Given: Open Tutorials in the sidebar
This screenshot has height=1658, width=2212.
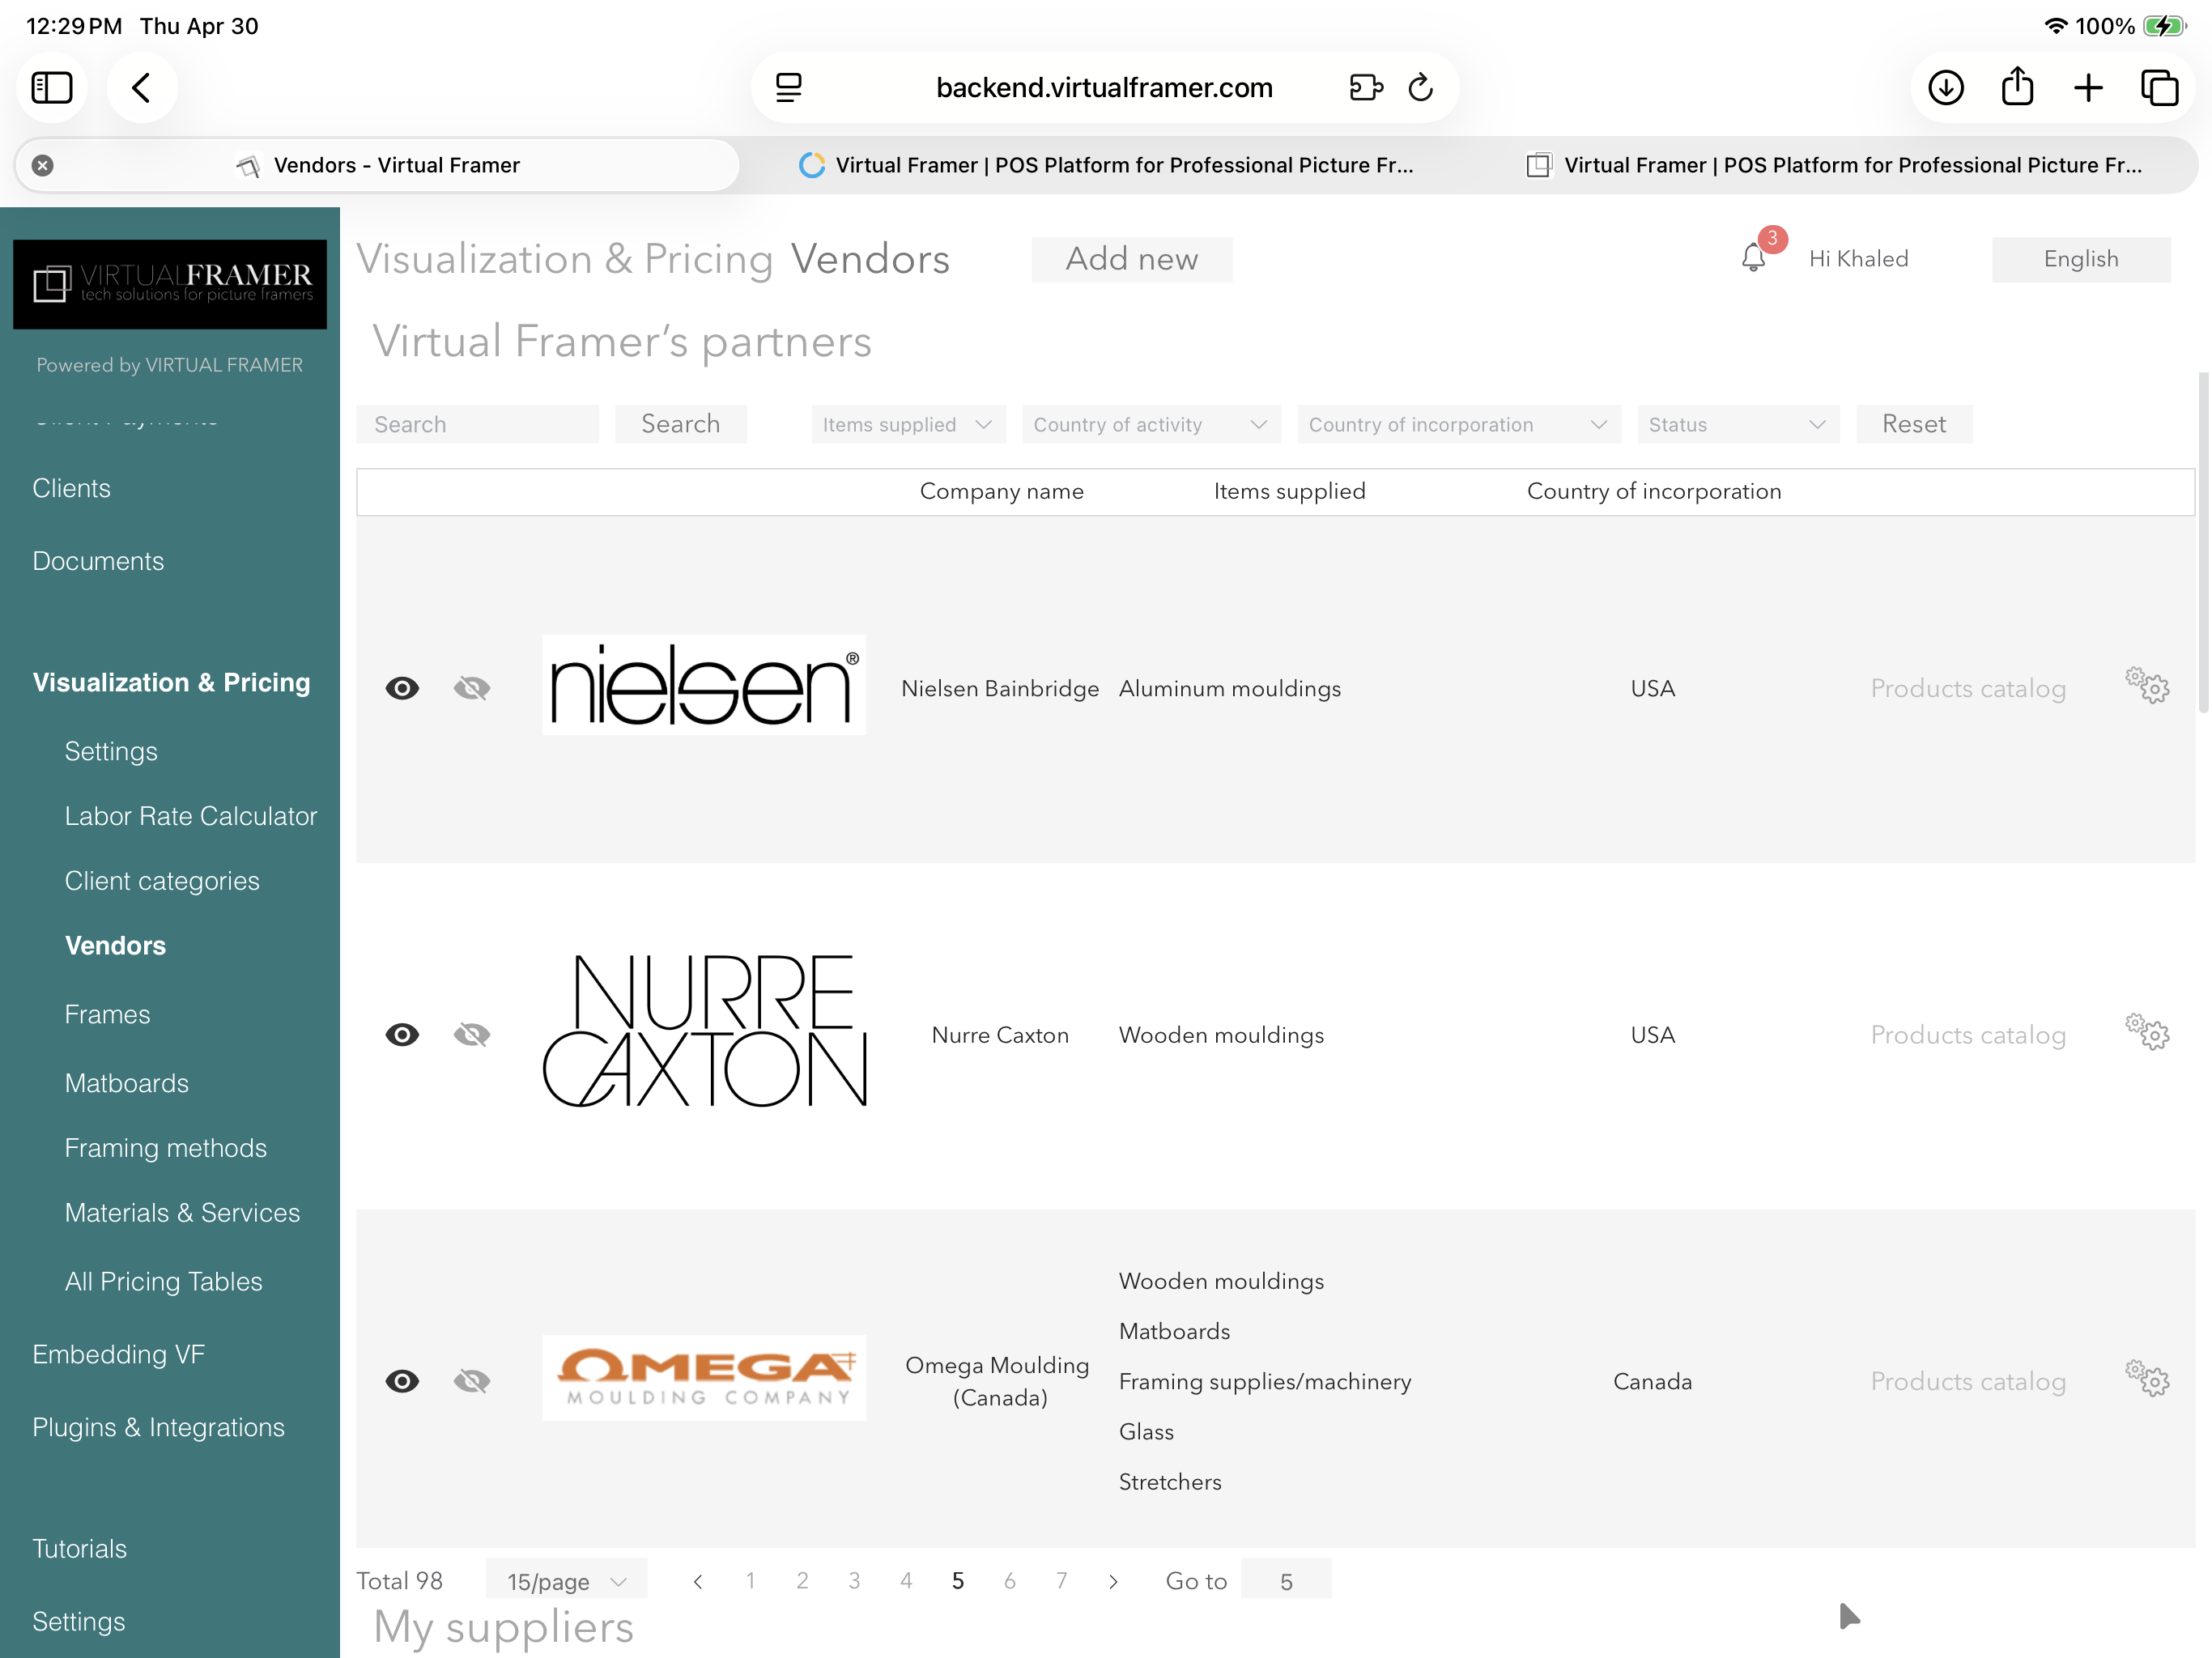Looking at the screenshot, I should [x=80, y=1549].
